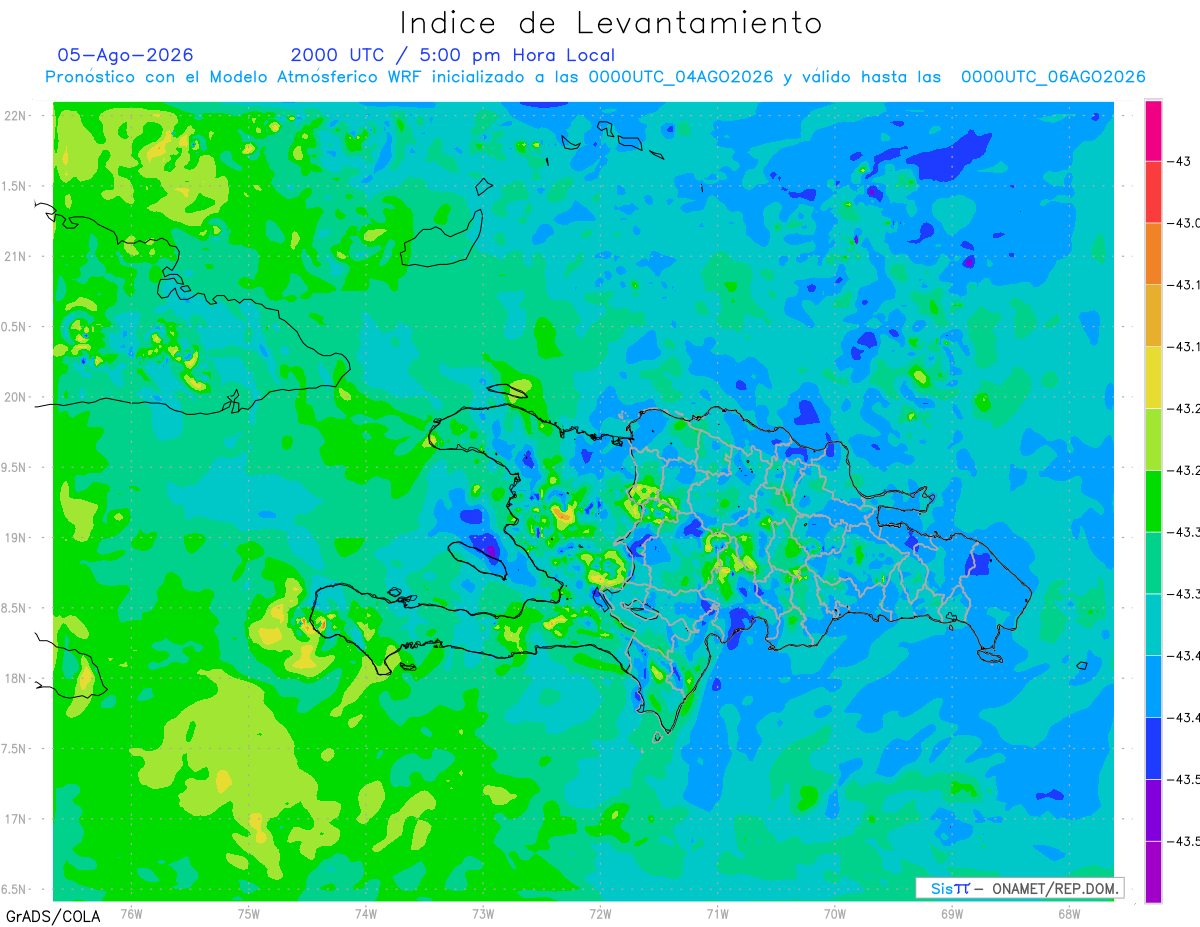The height and width of the screenshot is (927, 1200).
Task: Click the '18N' latitude label
Action: point(16,679)
